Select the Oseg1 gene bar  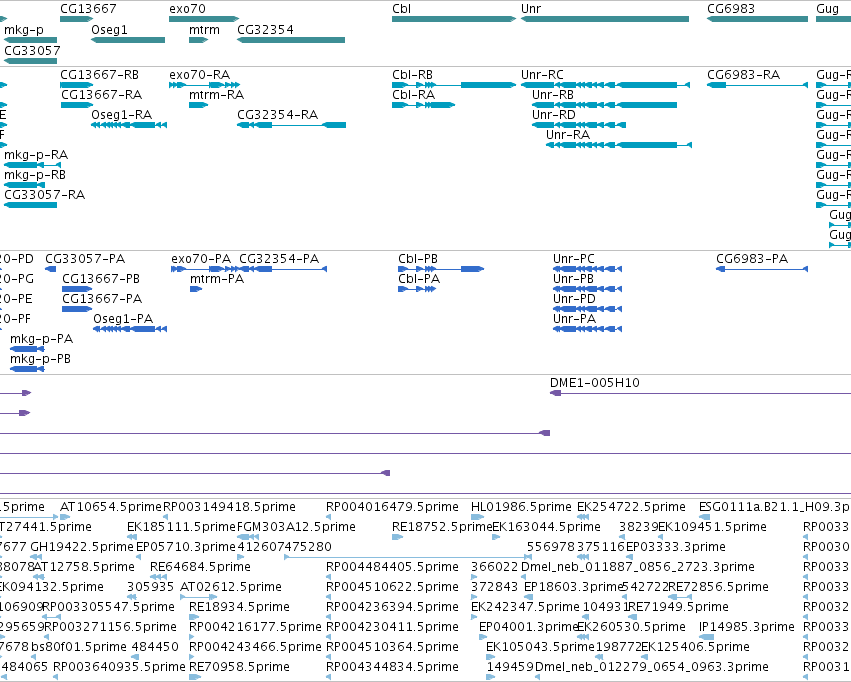(x=128, y=40)
